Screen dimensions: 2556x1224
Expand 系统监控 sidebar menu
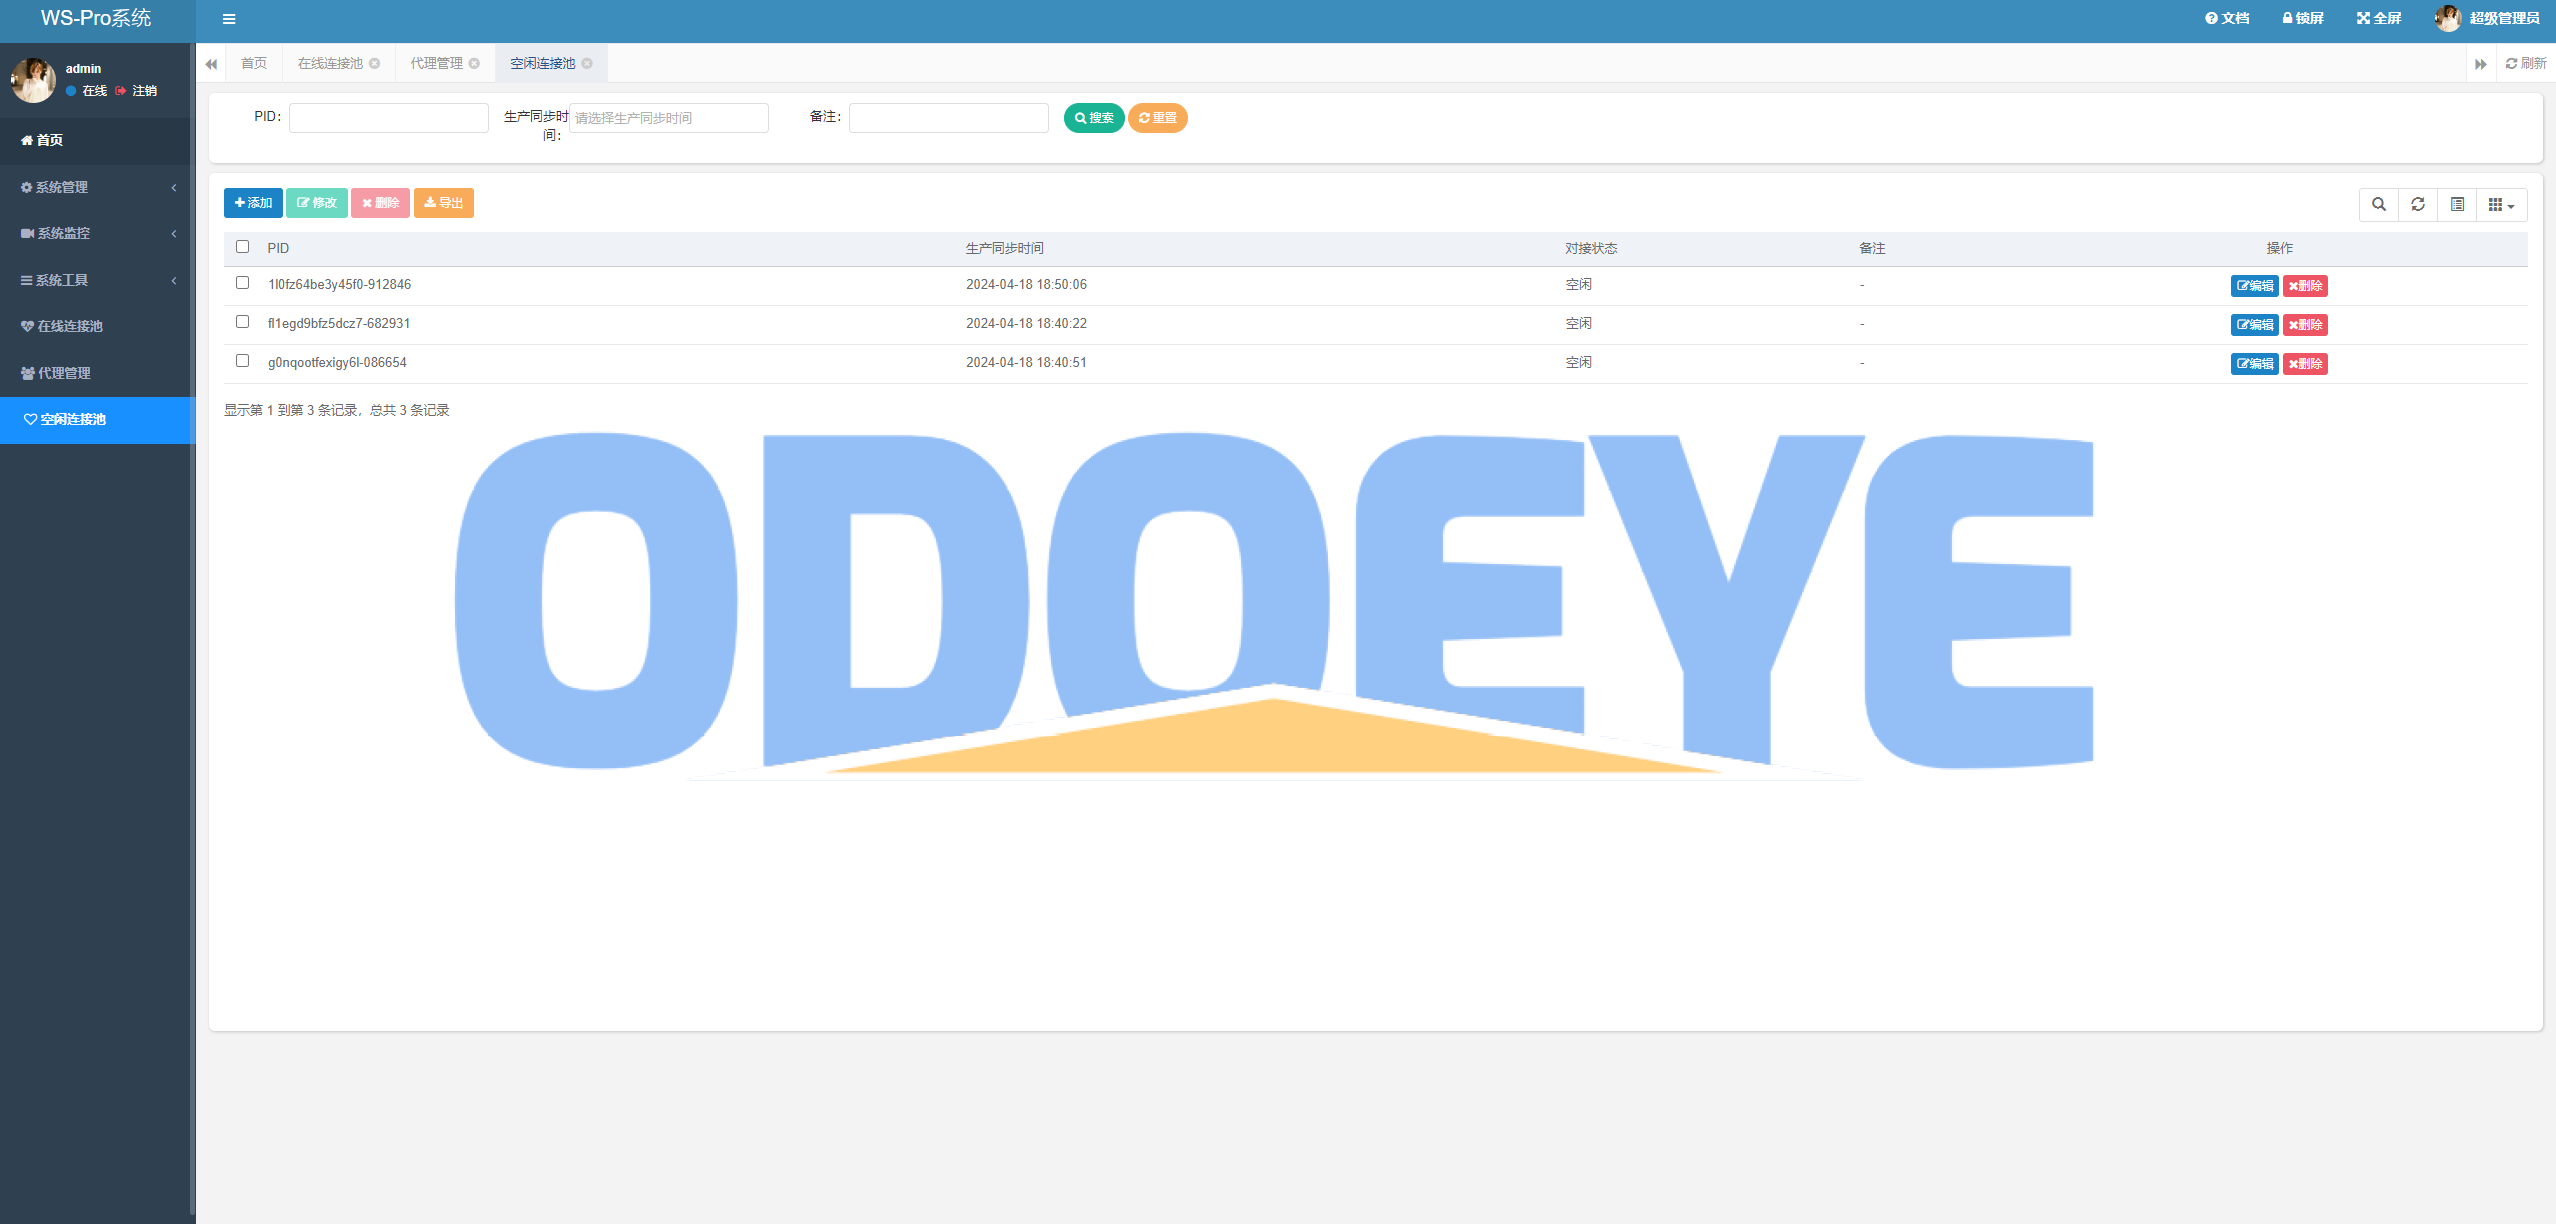click(96, 233)
